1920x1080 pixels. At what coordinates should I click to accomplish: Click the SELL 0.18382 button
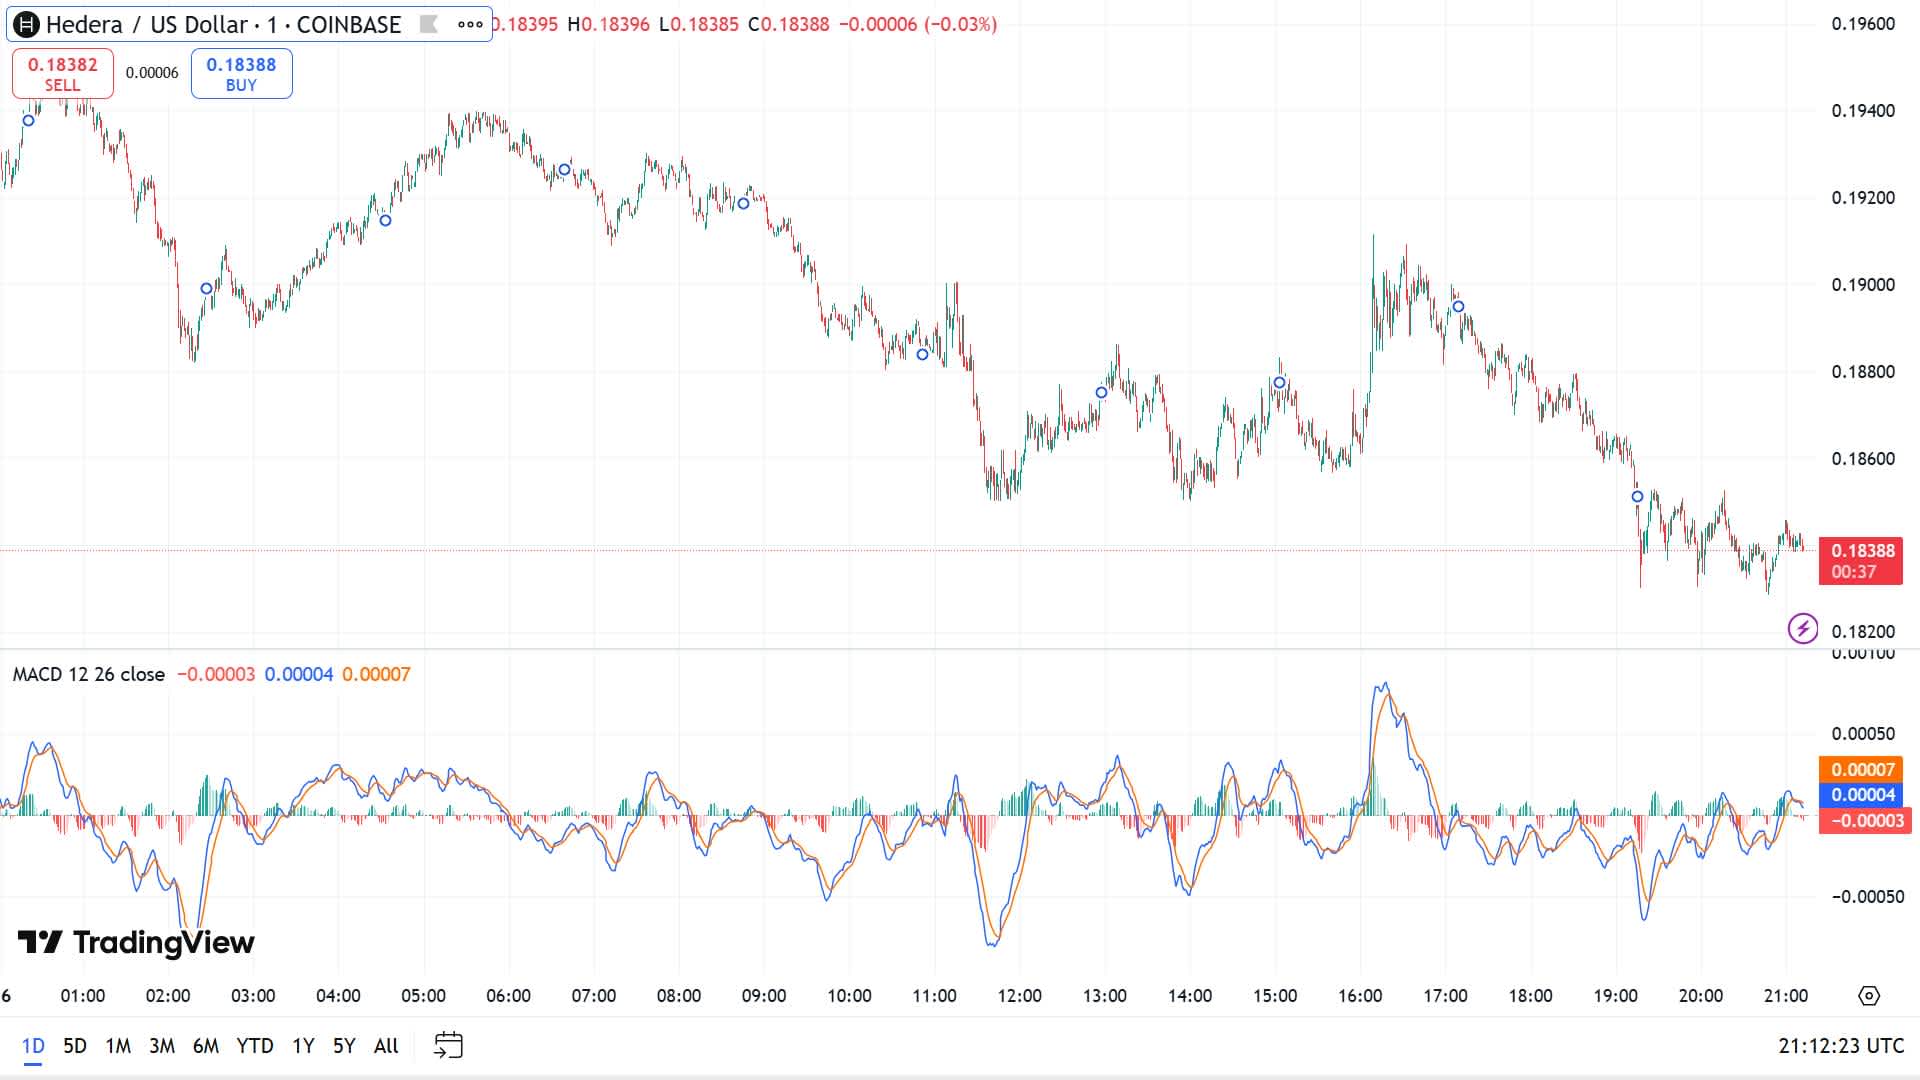[62, 72]
